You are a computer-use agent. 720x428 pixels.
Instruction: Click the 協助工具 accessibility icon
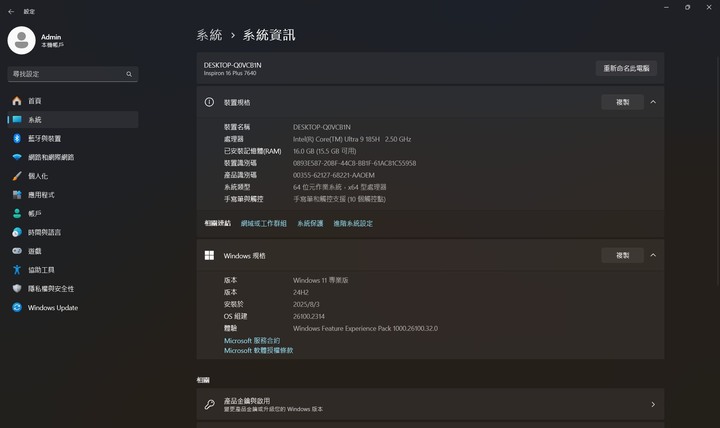pos(17,270)
